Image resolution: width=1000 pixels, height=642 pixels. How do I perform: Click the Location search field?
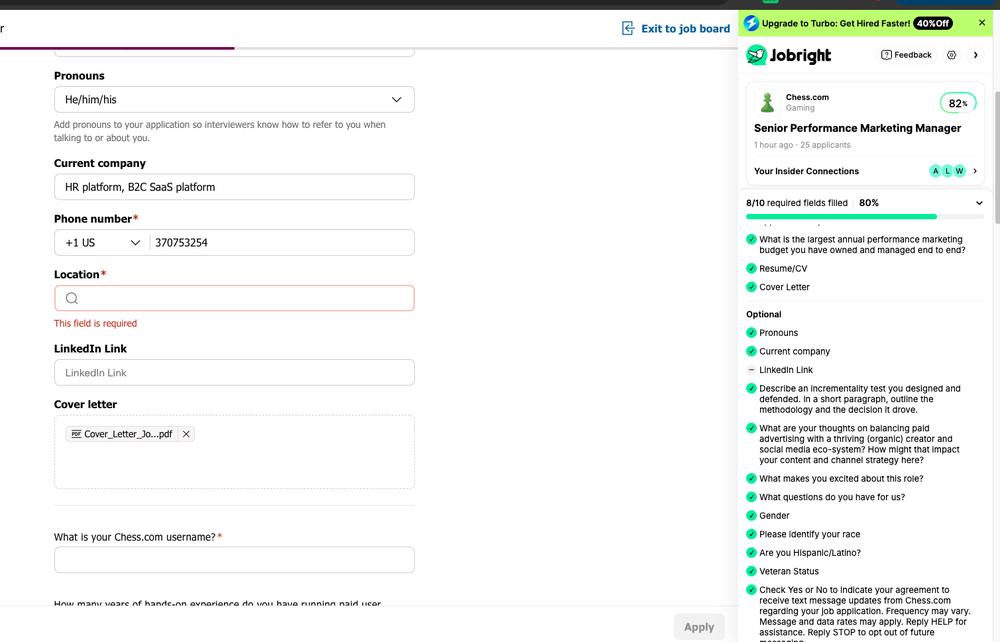point(234,298)
